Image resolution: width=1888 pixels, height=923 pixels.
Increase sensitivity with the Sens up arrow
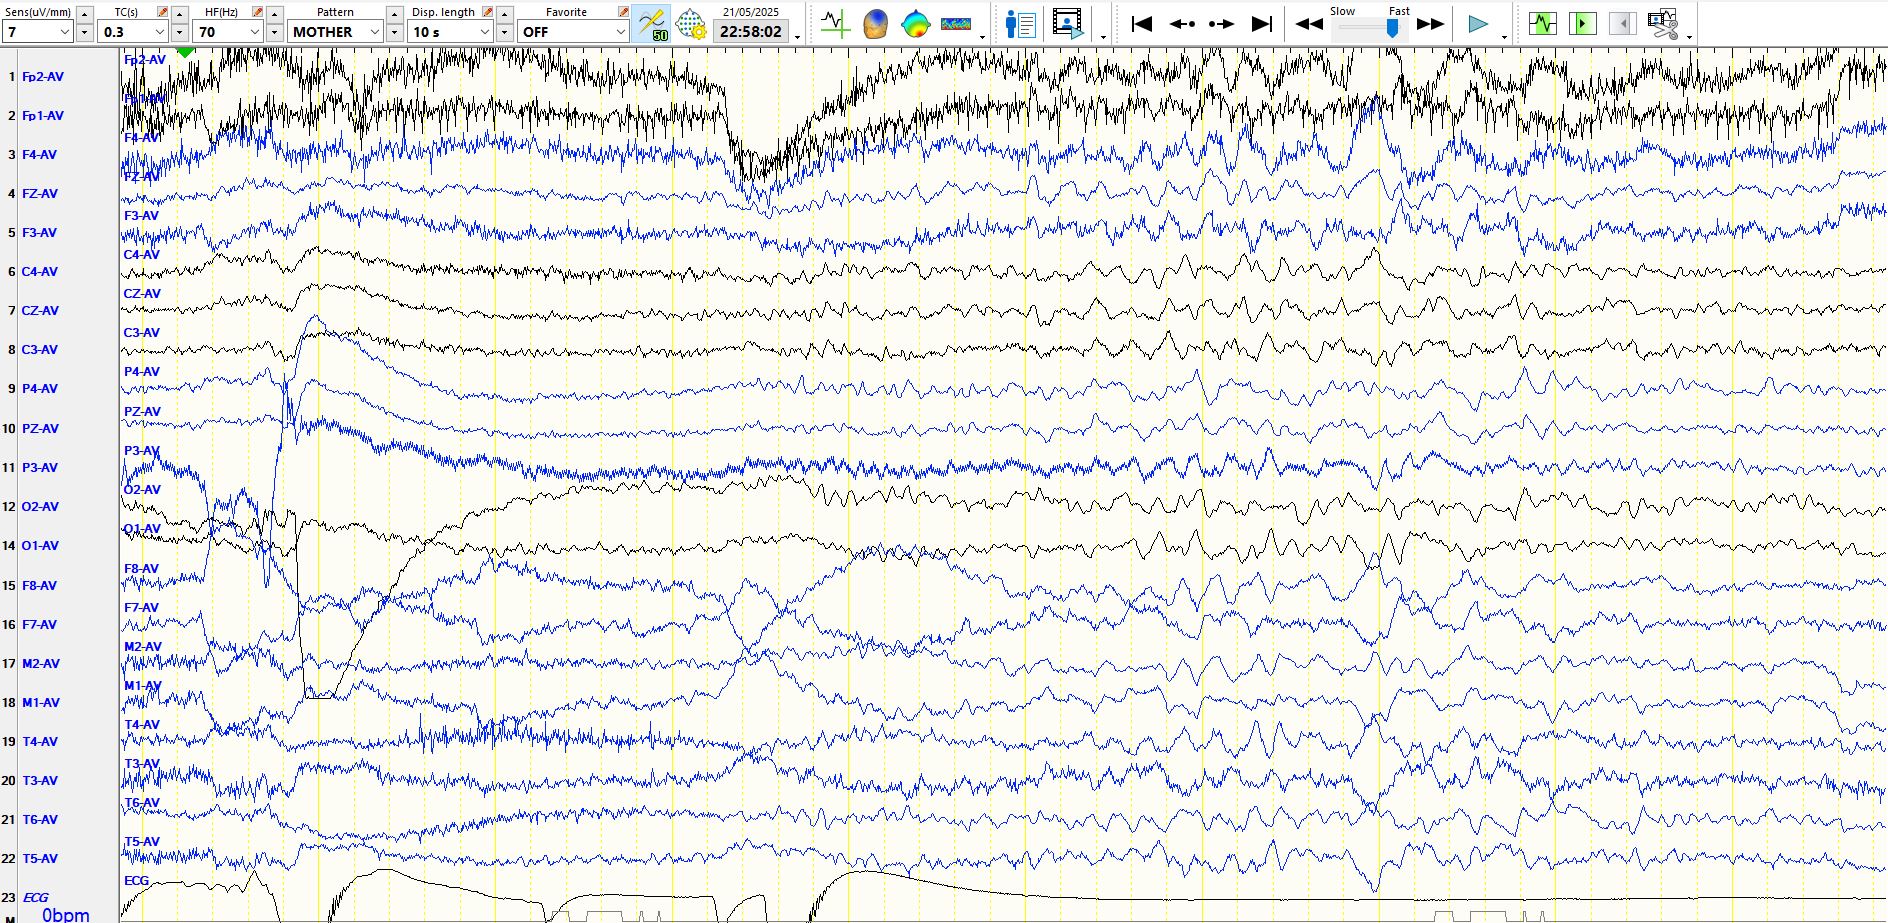point(85,14)
